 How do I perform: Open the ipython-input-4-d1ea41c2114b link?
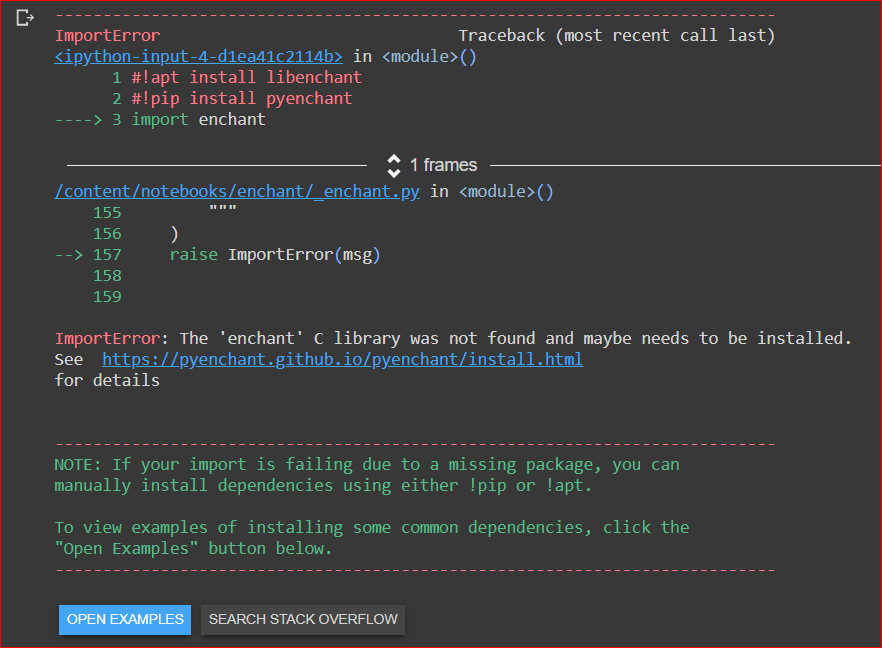pos(199,57)
